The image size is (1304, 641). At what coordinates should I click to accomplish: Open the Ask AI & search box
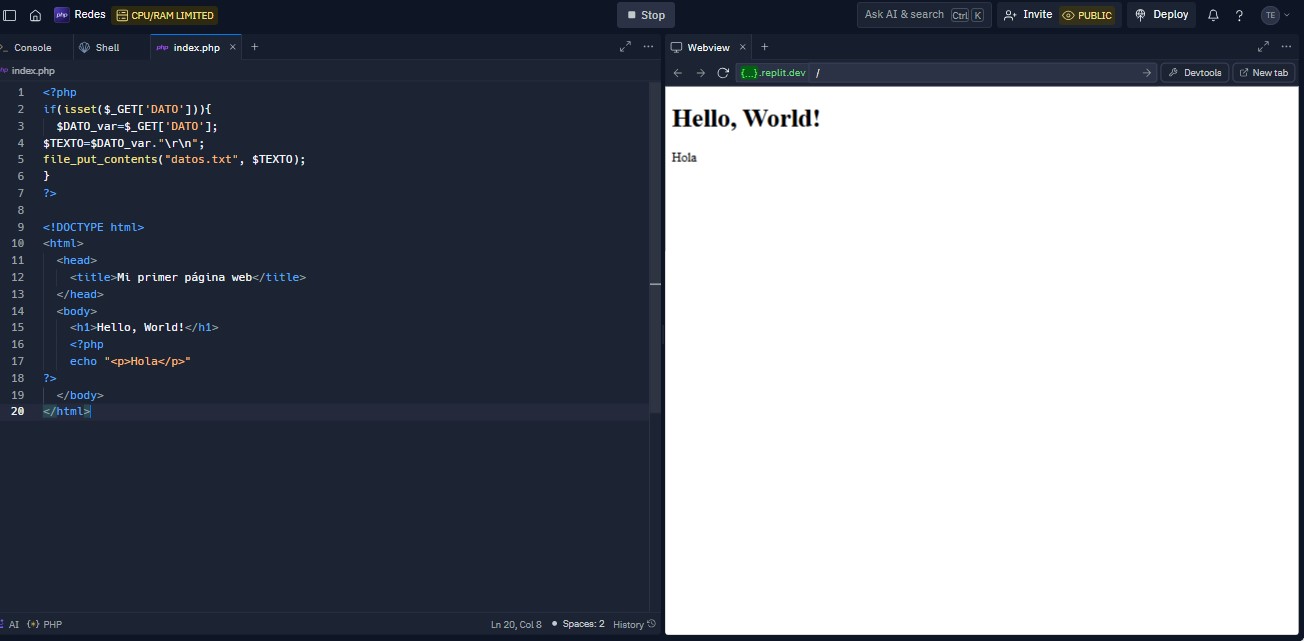(923, 15)
